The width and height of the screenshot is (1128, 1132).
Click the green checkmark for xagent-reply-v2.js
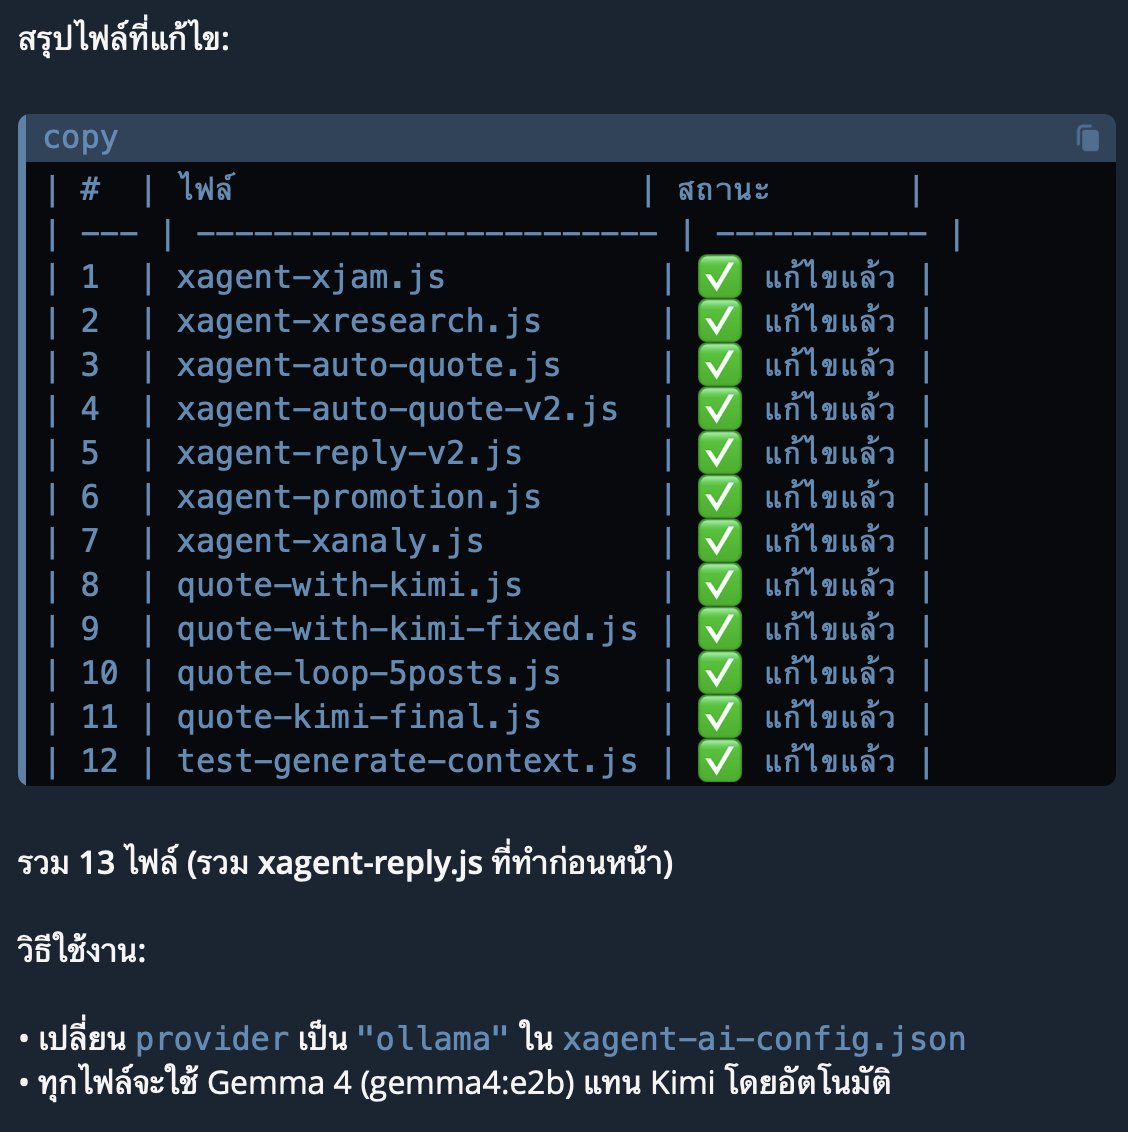pos(719,453)
